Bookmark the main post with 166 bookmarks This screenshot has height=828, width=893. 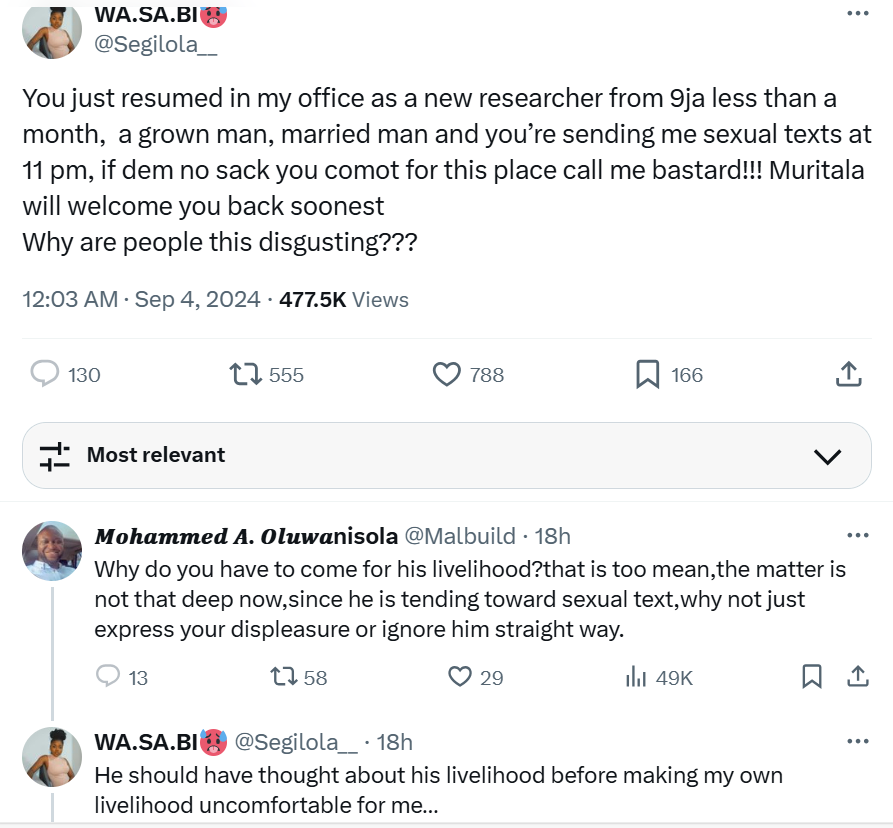point(647,374)
